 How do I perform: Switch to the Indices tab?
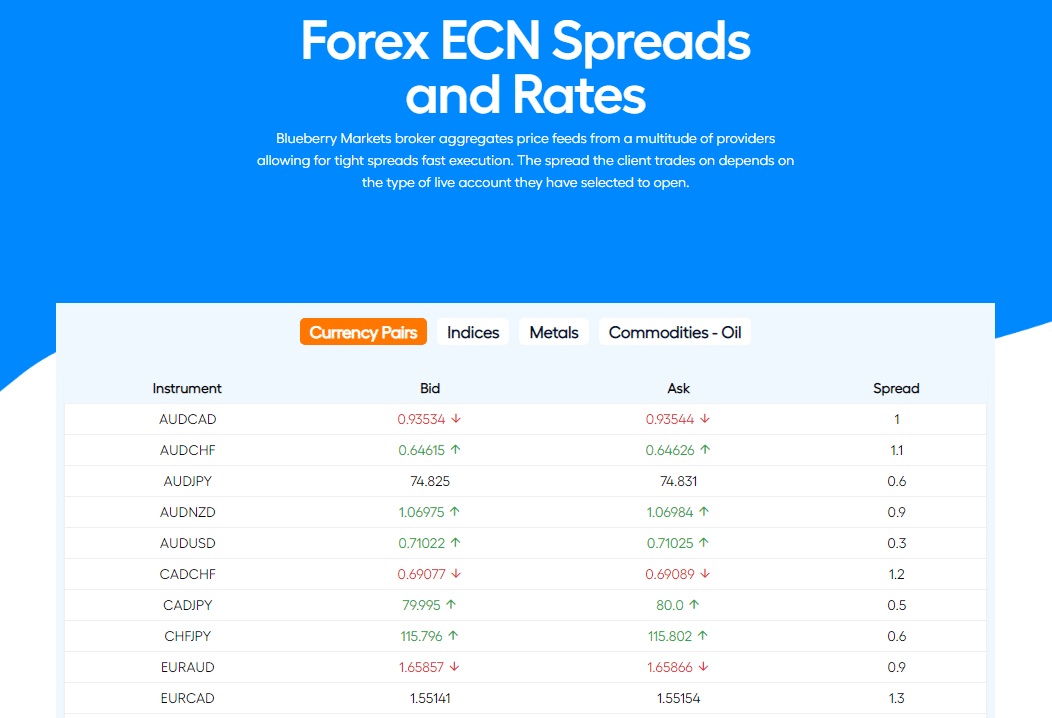coord(473,331)
